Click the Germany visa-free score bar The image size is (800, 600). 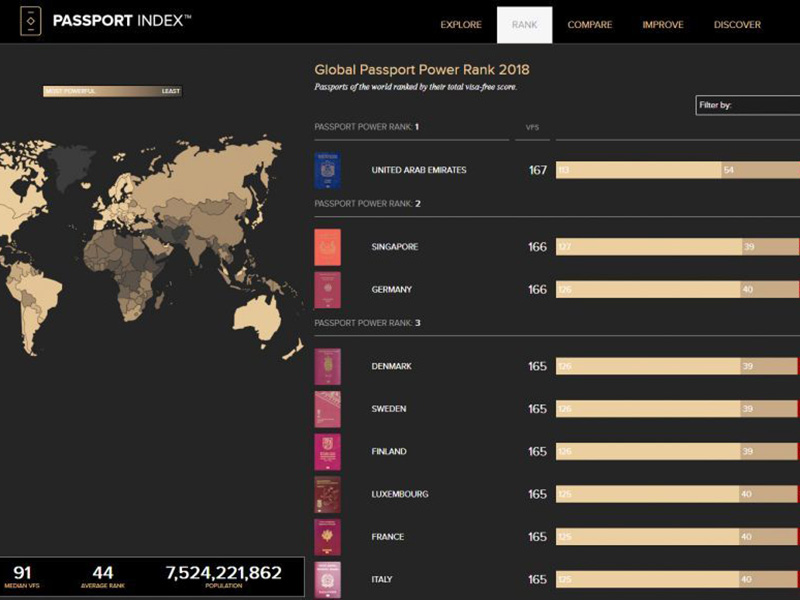678,289
